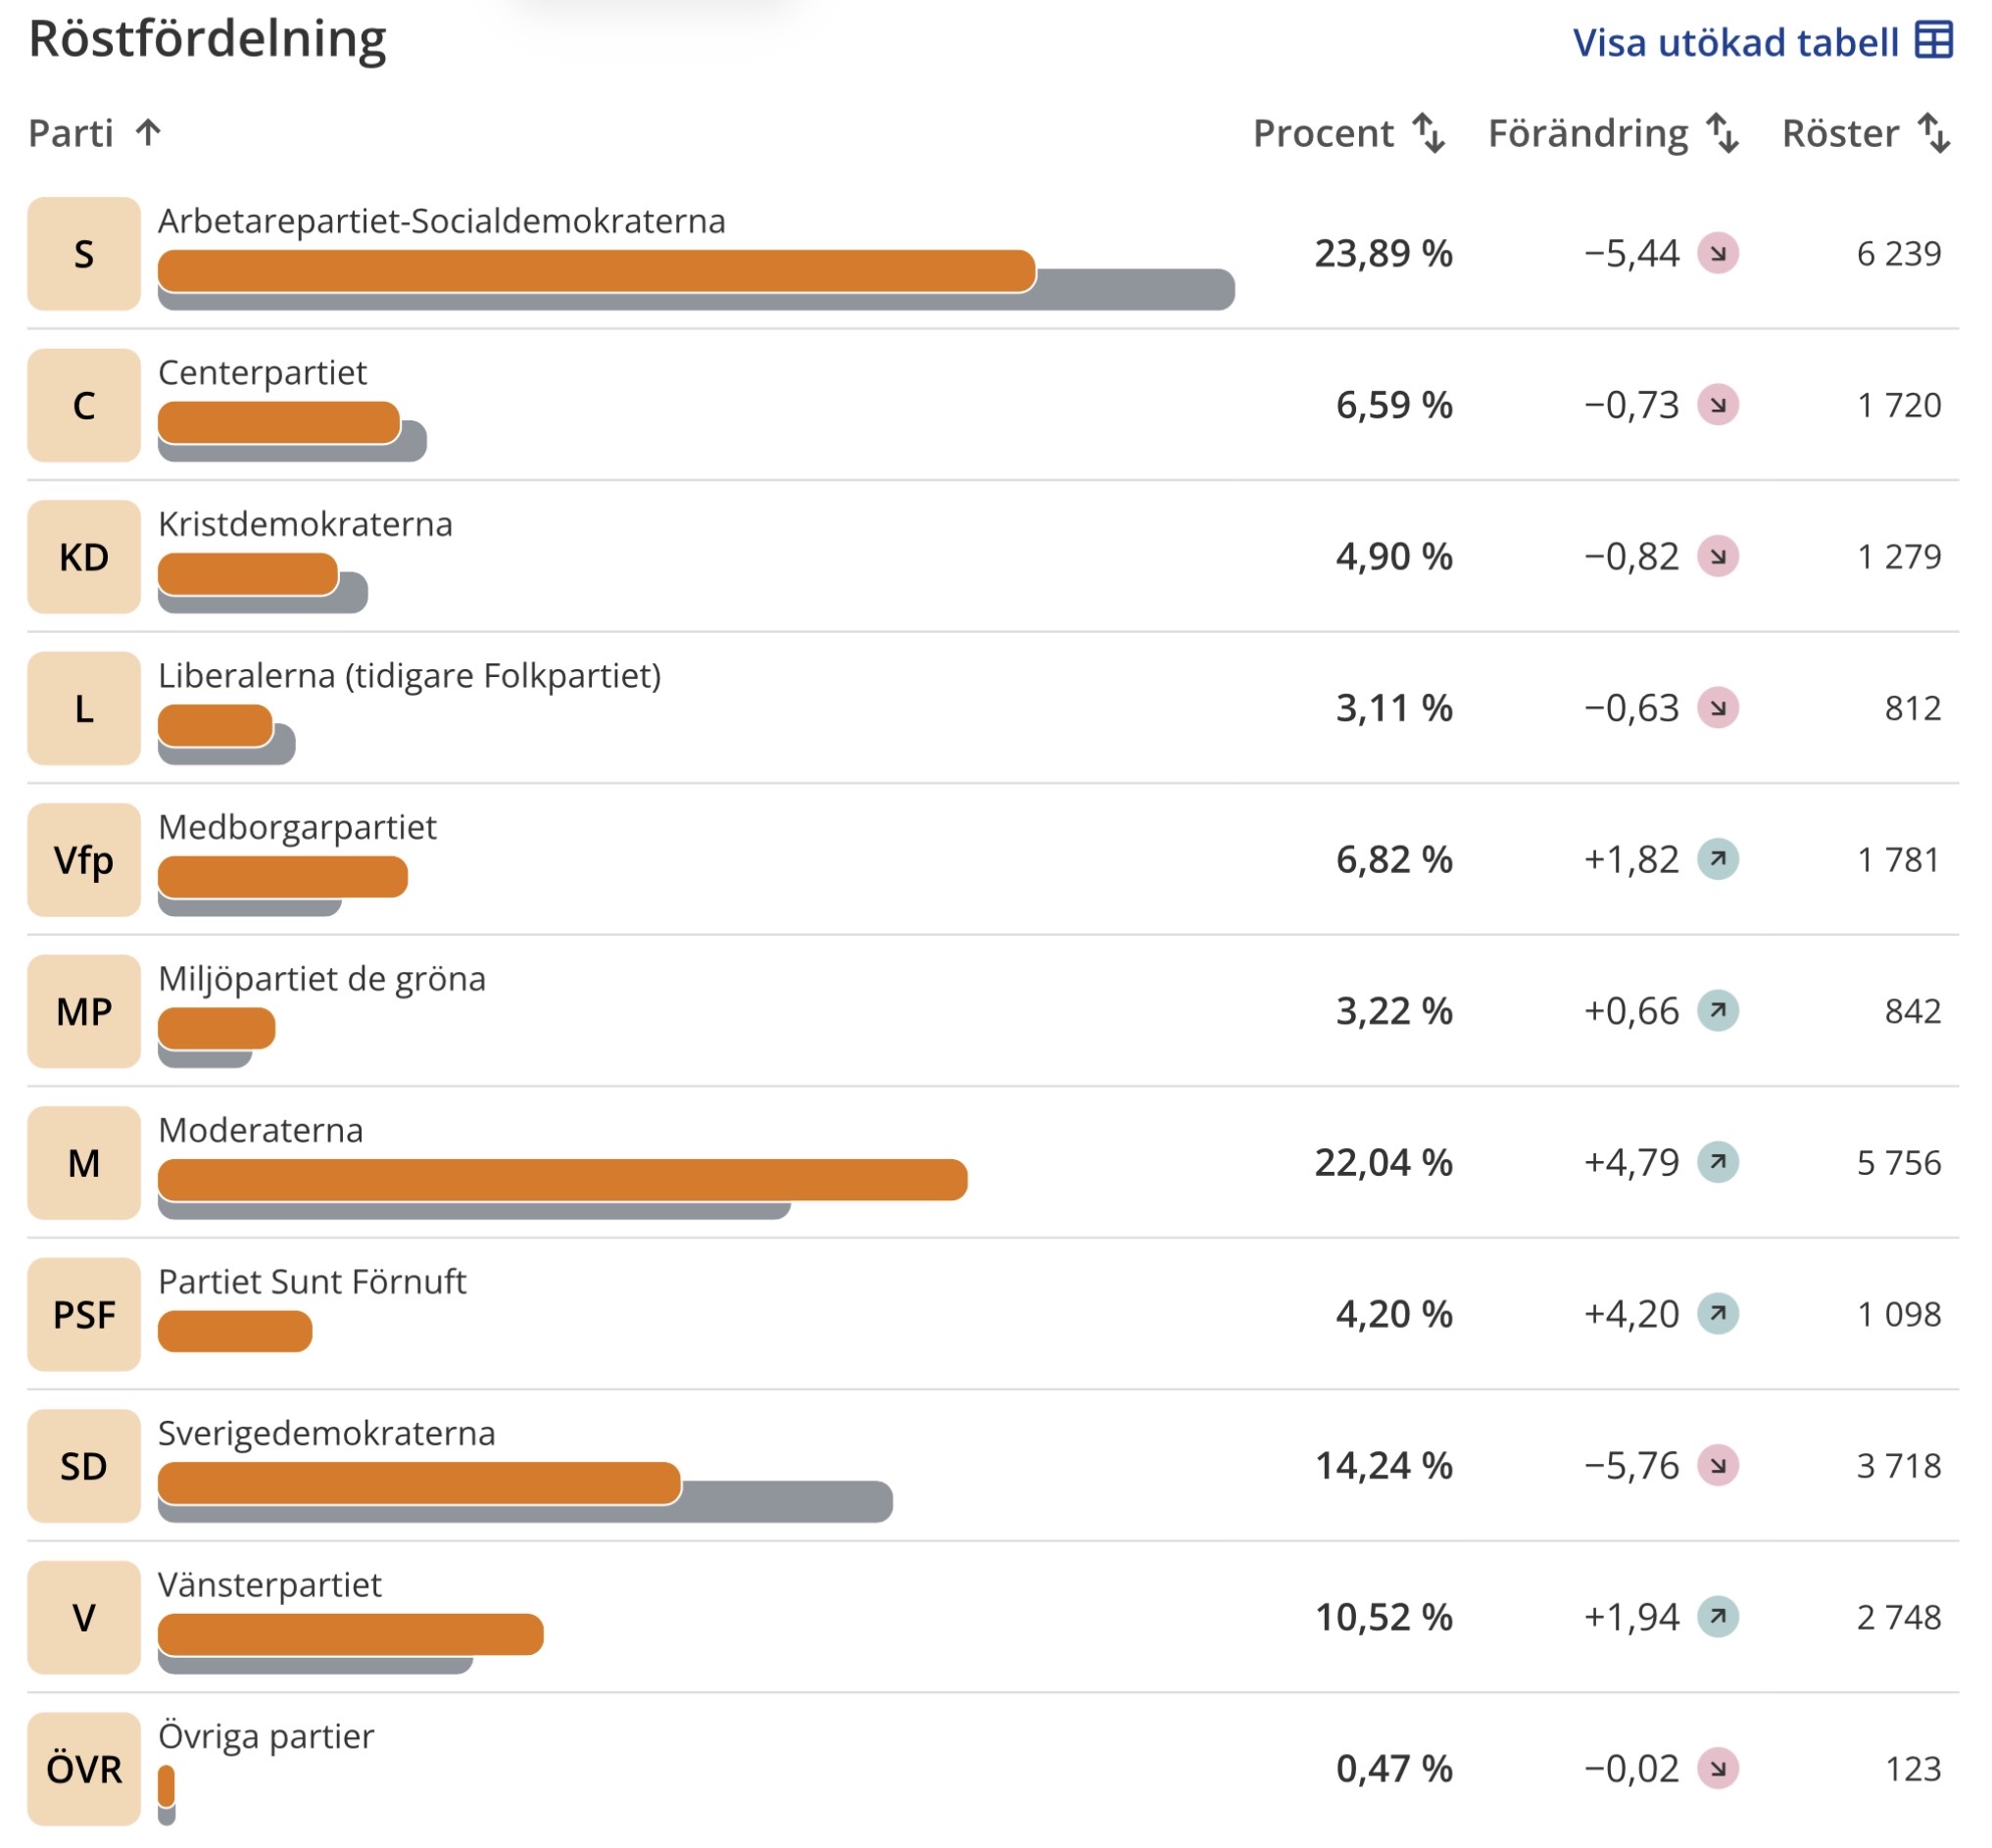Click the orange Sverigedemokraterna bar
Viewport: 1992px width, 1848px height.
419,1483
